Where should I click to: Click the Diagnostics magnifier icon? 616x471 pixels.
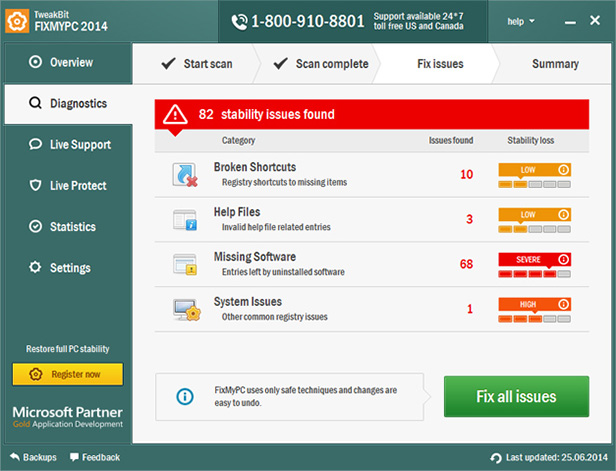click(35, 103)
